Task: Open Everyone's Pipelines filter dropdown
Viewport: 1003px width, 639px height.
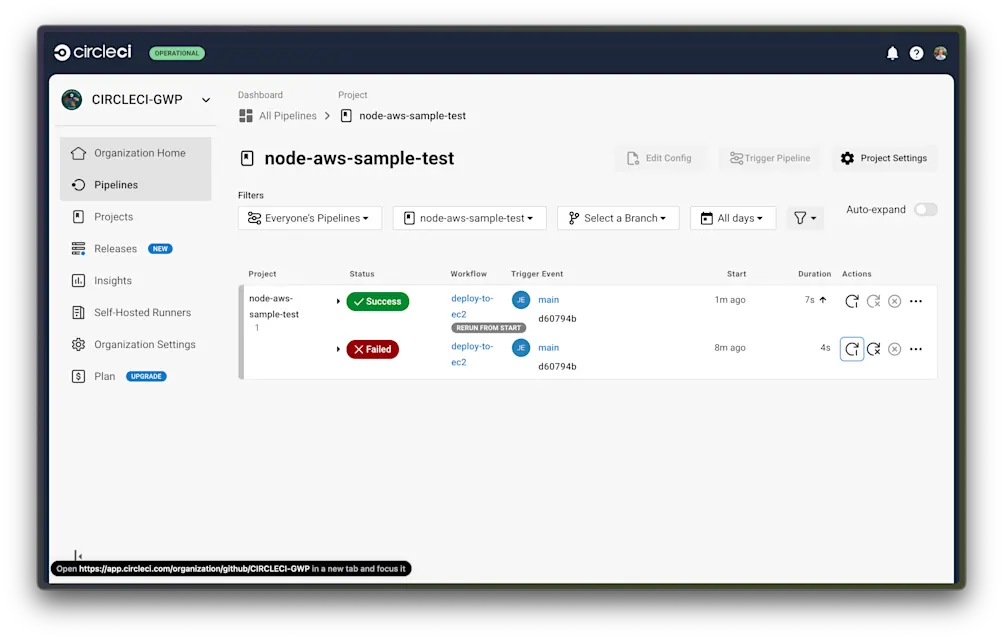Action: point(310,218)
